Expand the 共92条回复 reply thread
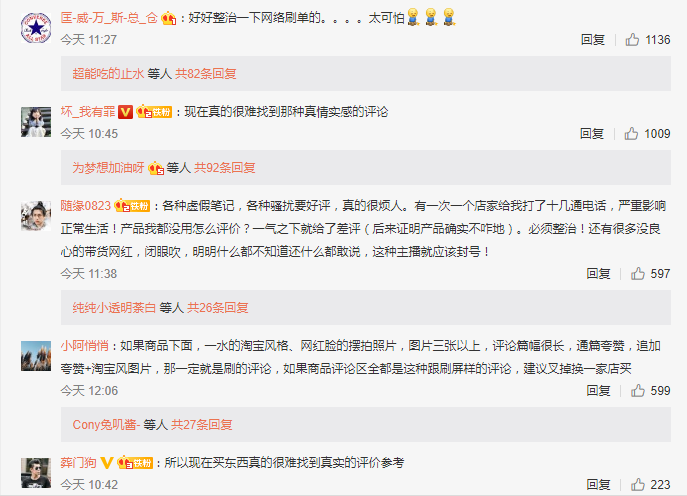687x496 pixels. [225, 168]
